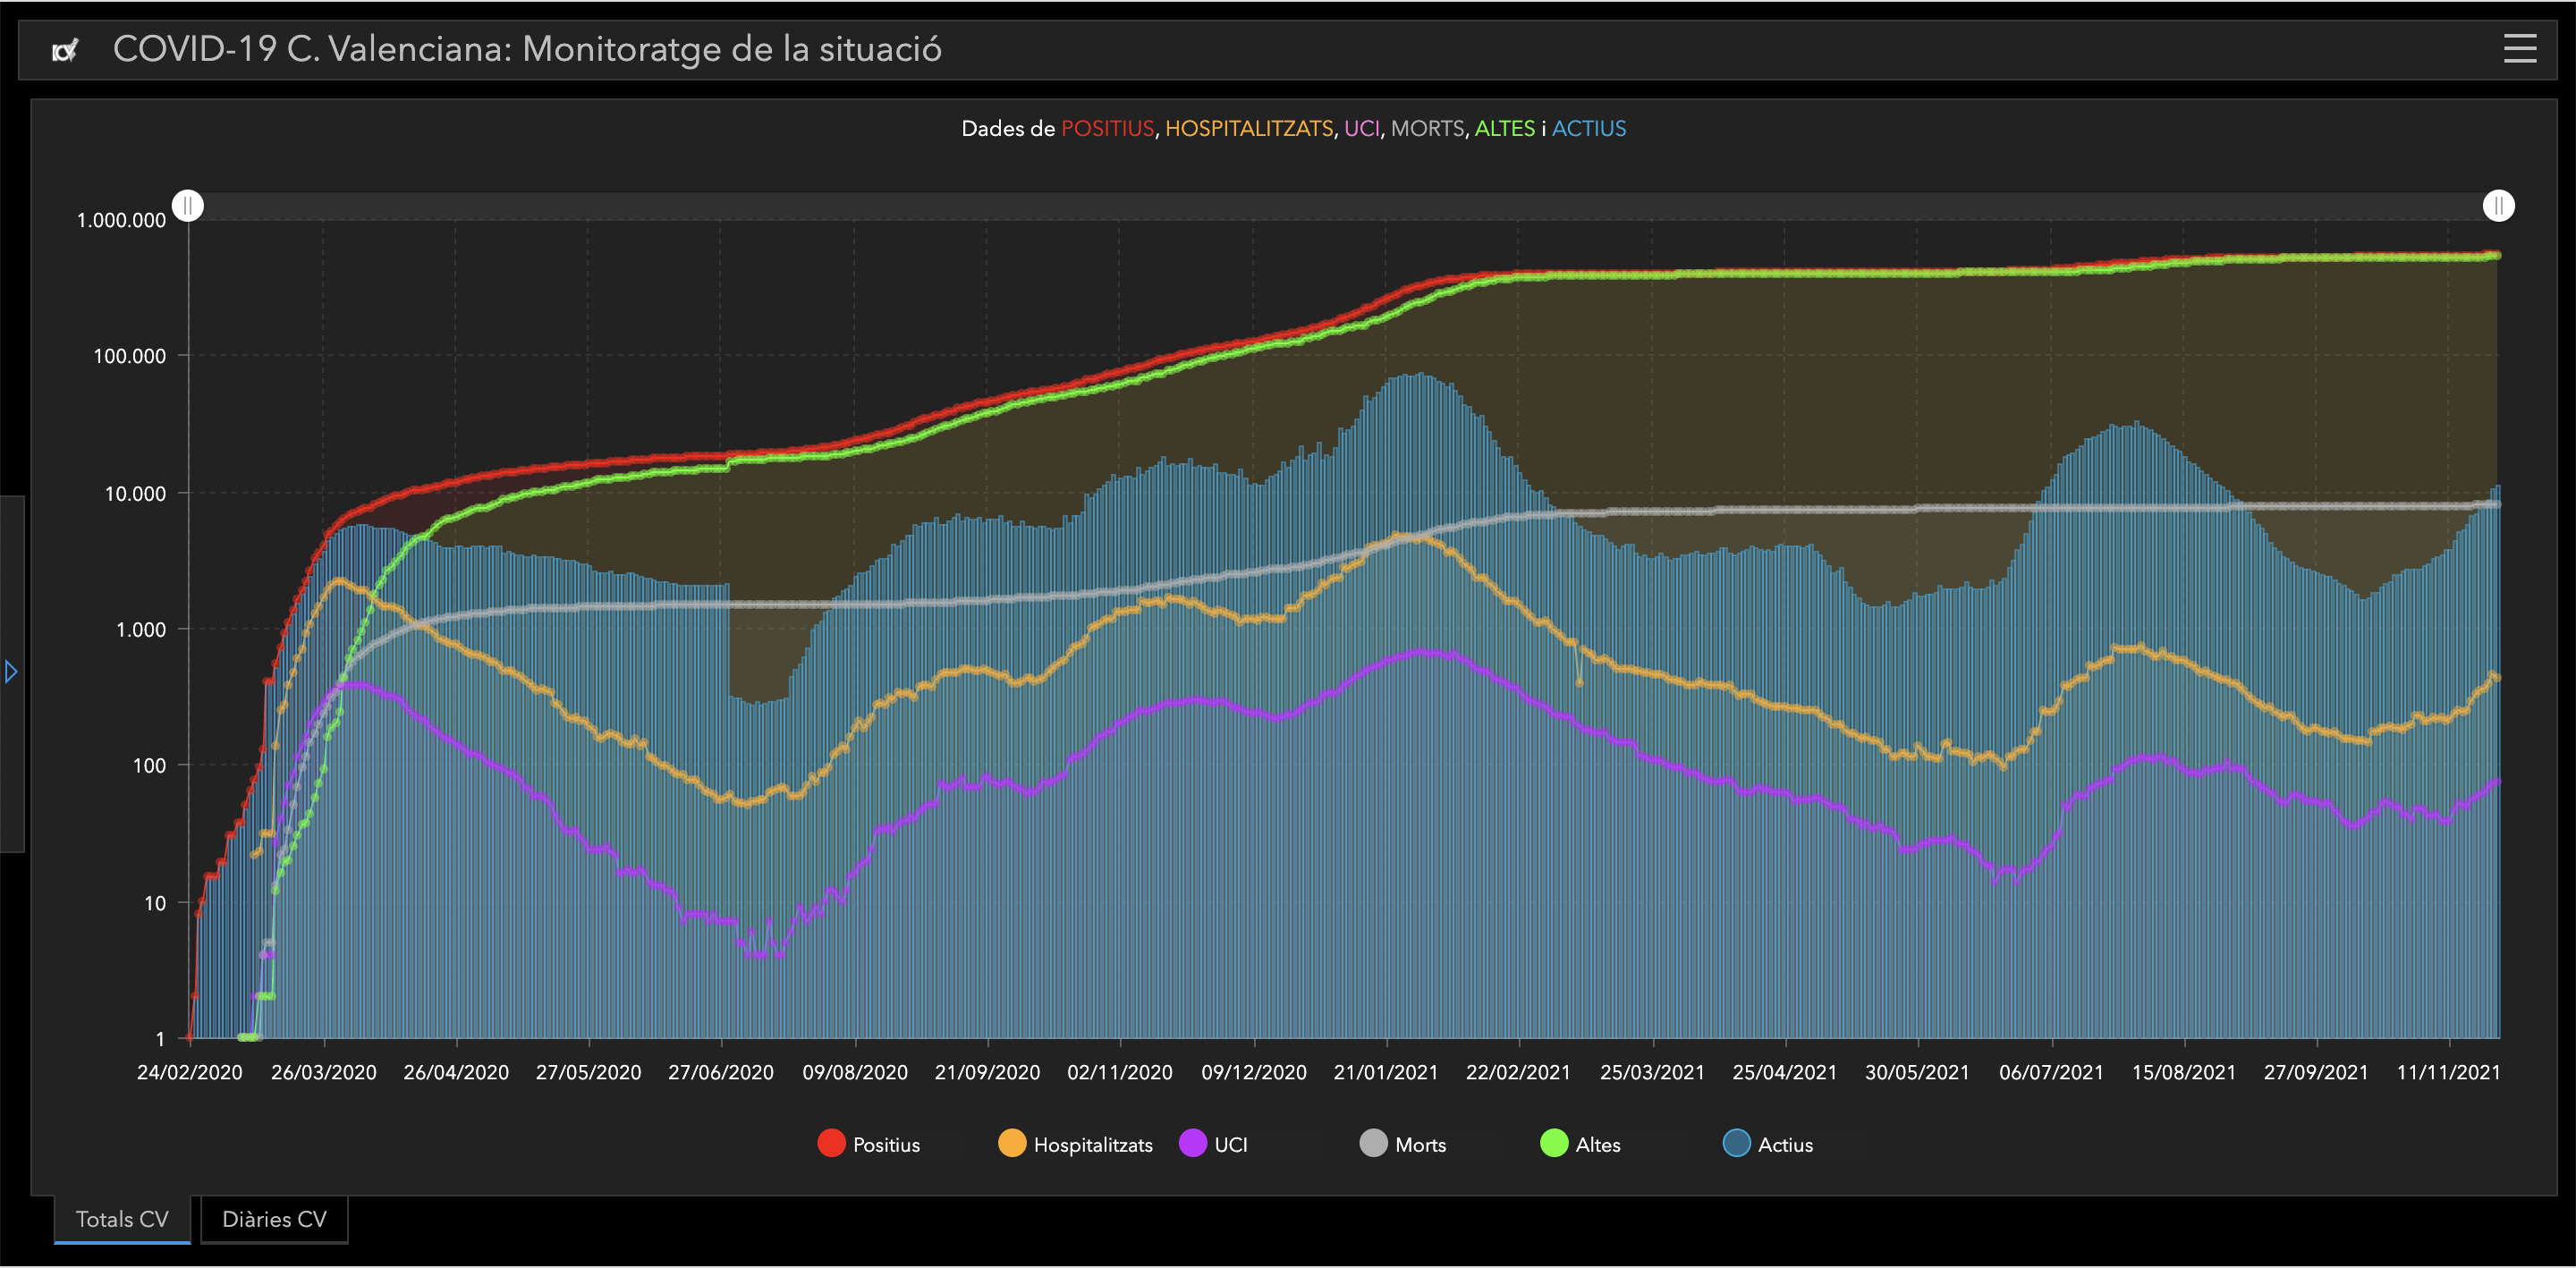Click the chart scrollbar track at top
Screen dimensions: 2576x1268
(1340, 206)
